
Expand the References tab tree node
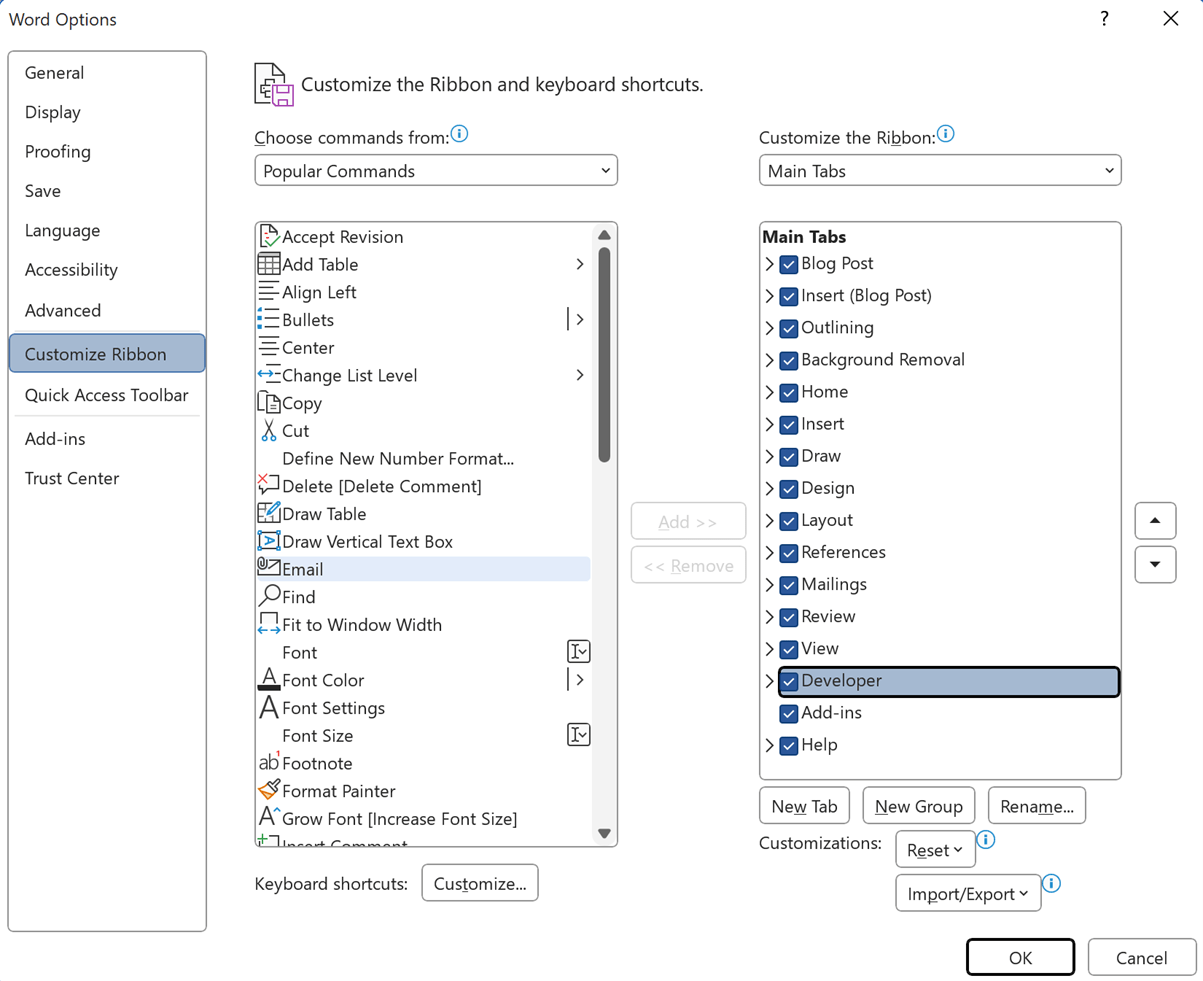[770, 553]
